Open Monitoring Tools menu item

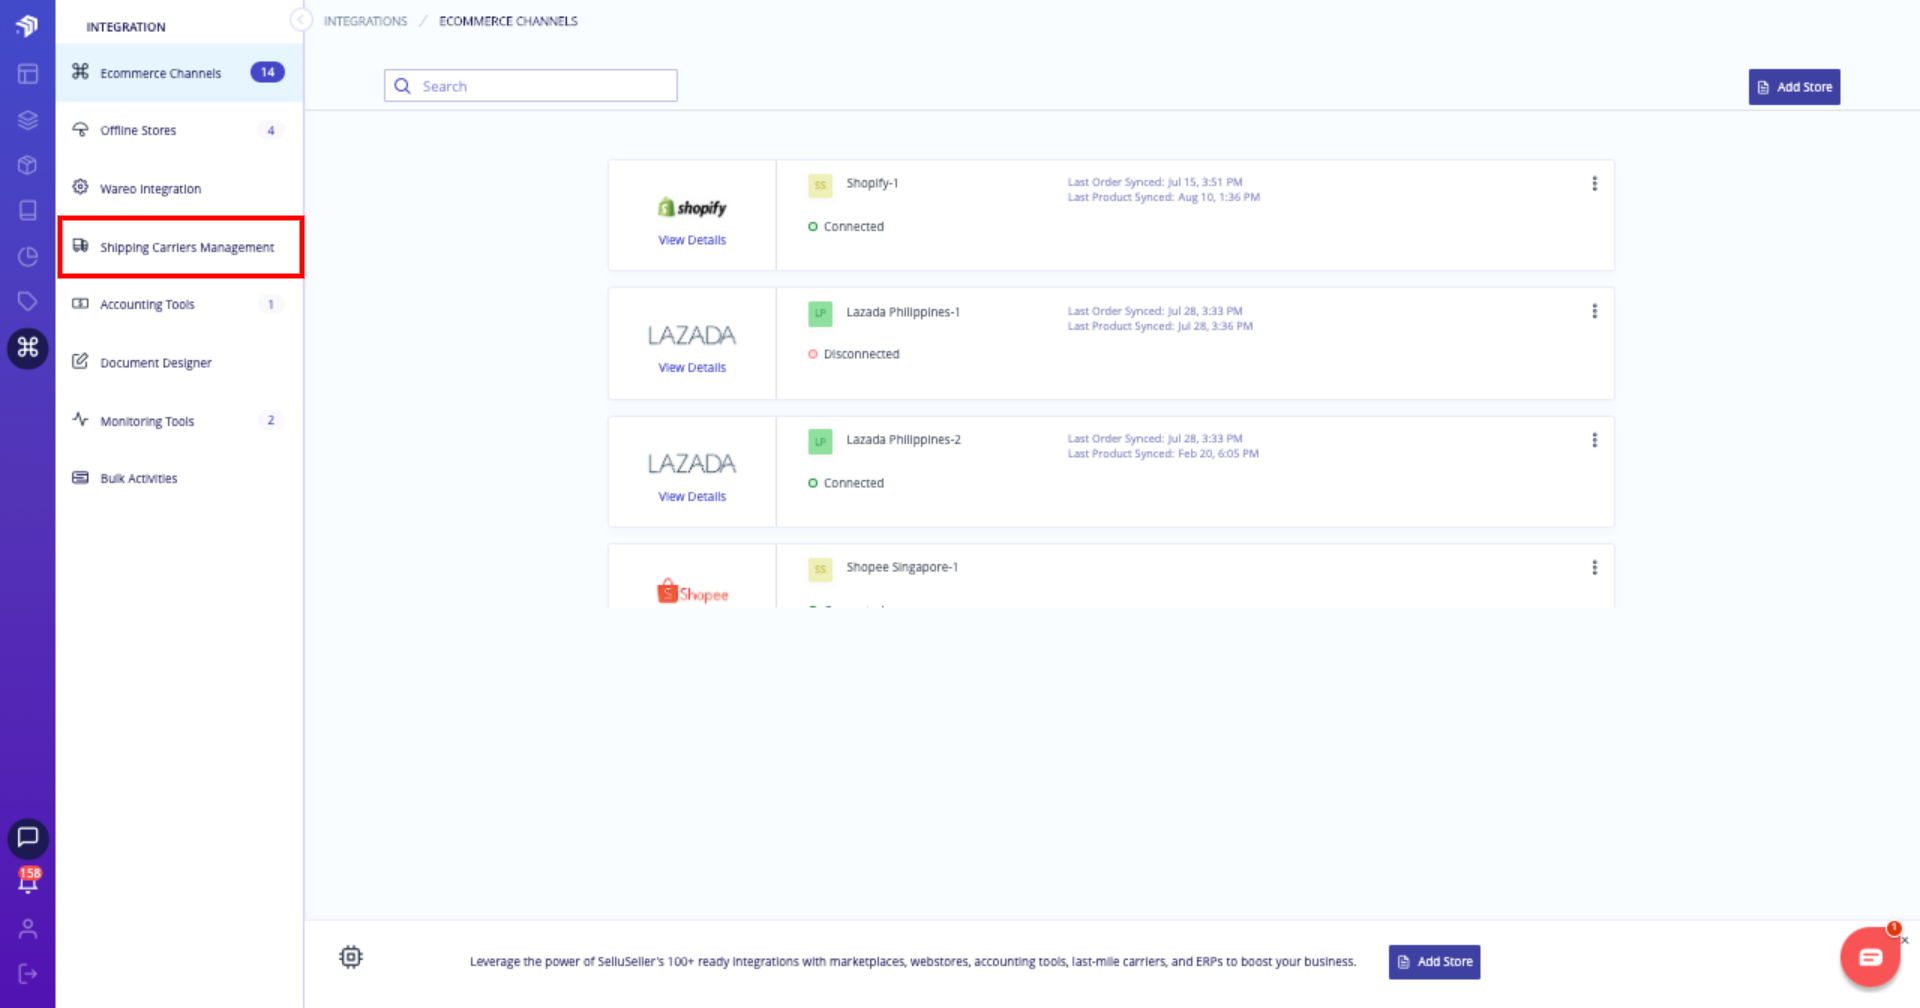(179, 420)
